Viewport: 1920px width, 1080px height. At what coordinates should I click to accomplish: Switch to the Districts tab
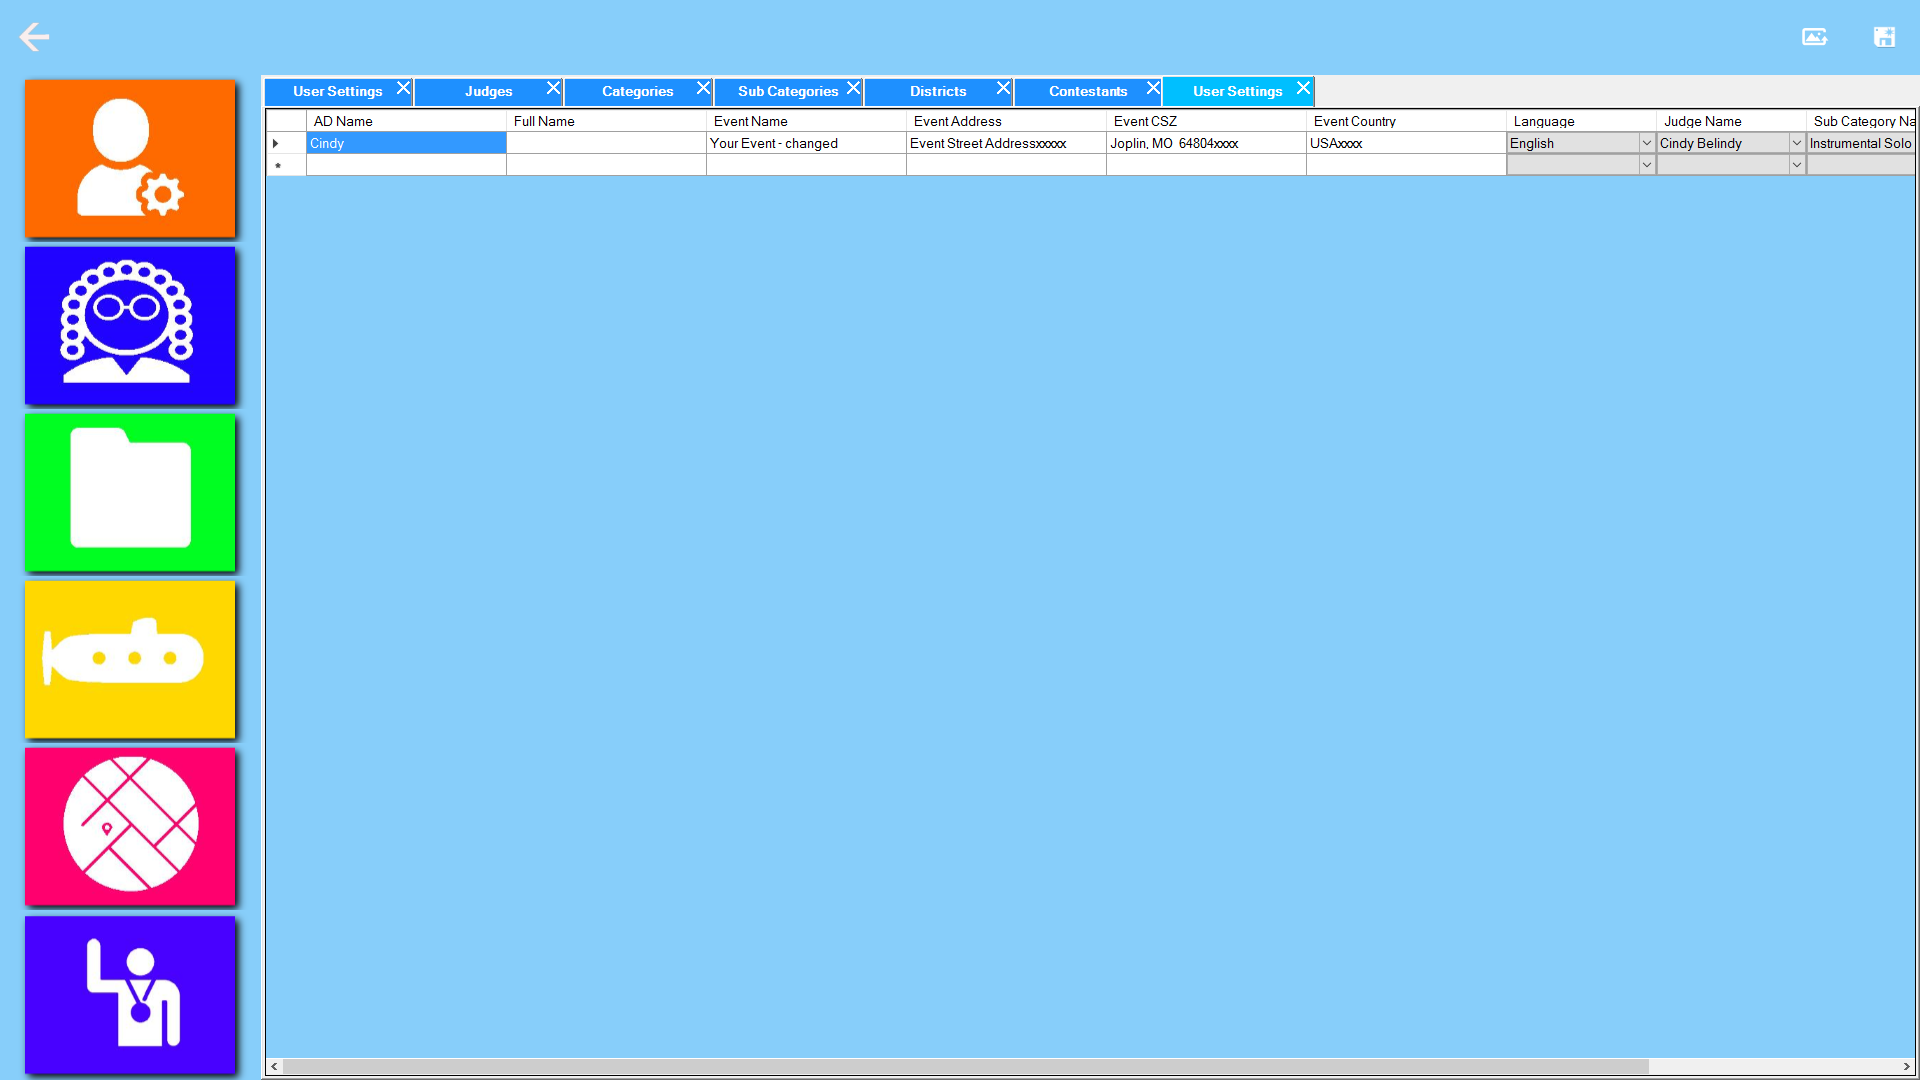pos(936,90)
